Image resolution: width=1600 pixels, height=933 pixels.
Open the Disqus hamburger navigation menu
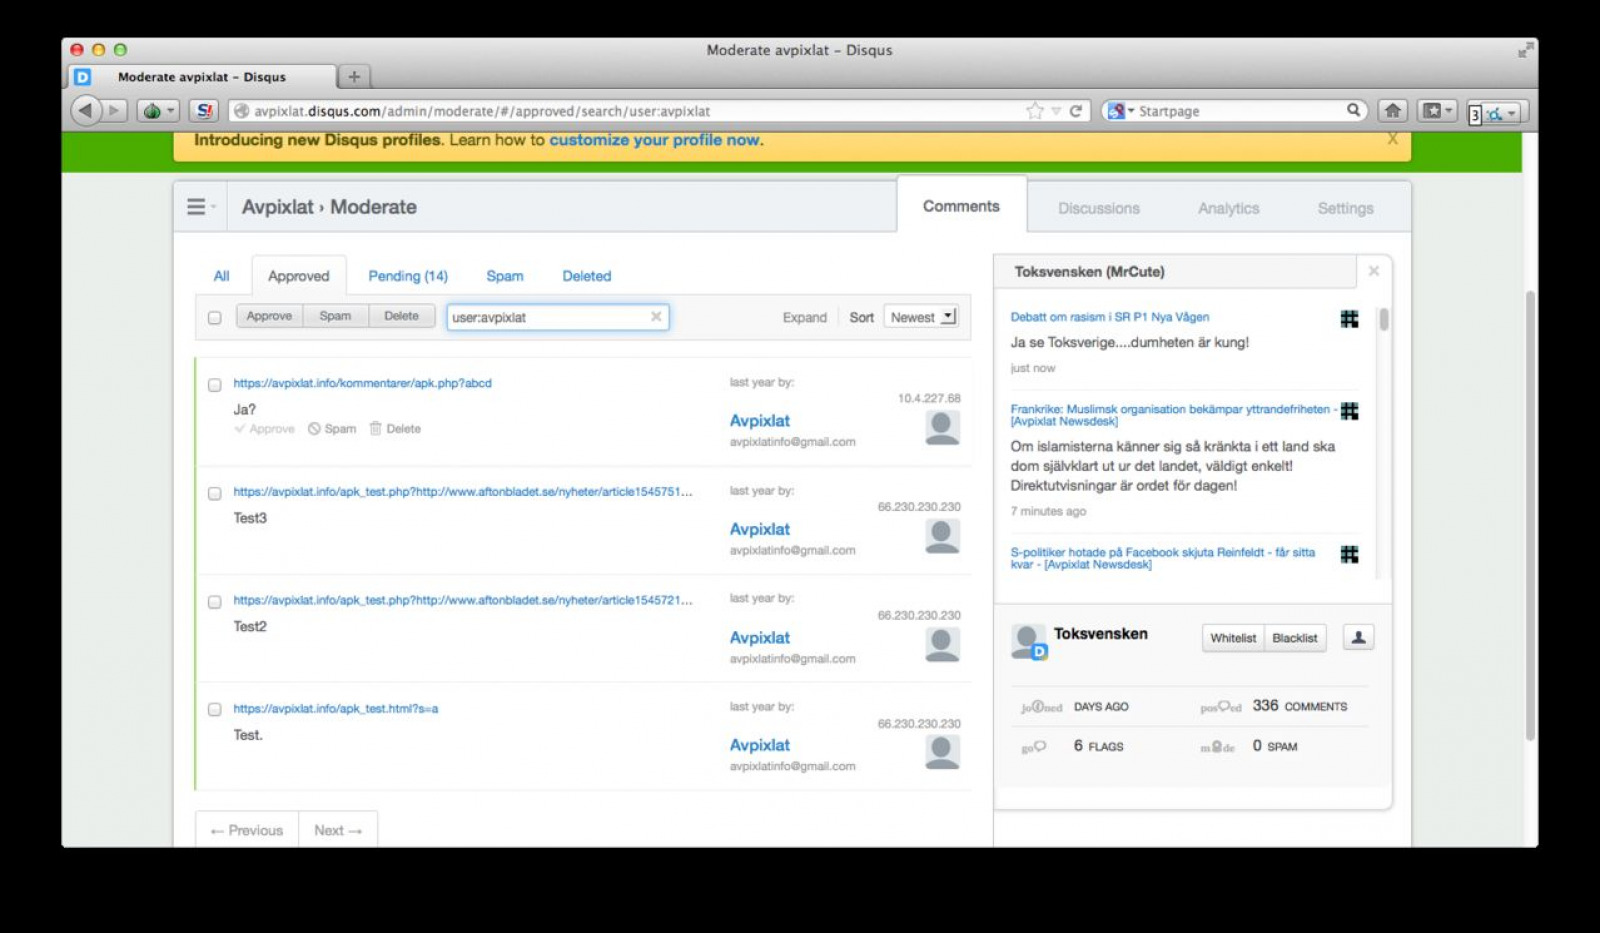[x=200, y=207]
